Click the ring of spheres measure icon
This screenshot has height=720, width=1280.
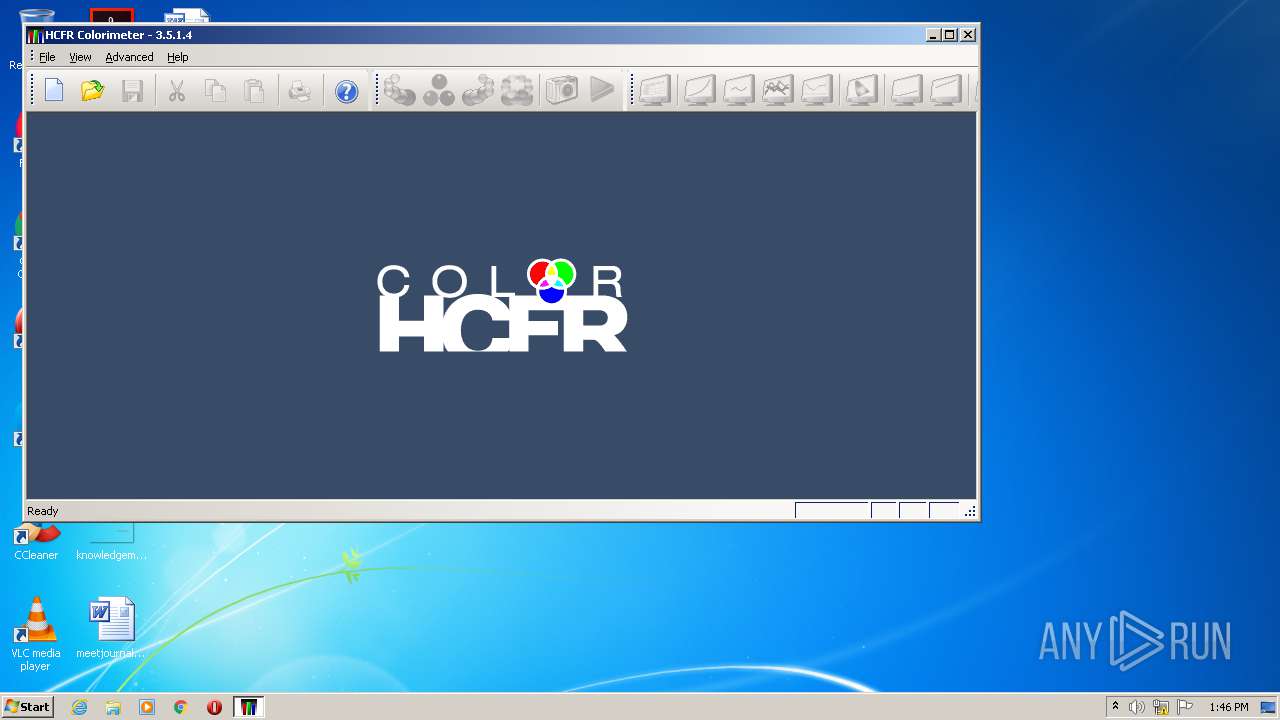coord(517,90)
